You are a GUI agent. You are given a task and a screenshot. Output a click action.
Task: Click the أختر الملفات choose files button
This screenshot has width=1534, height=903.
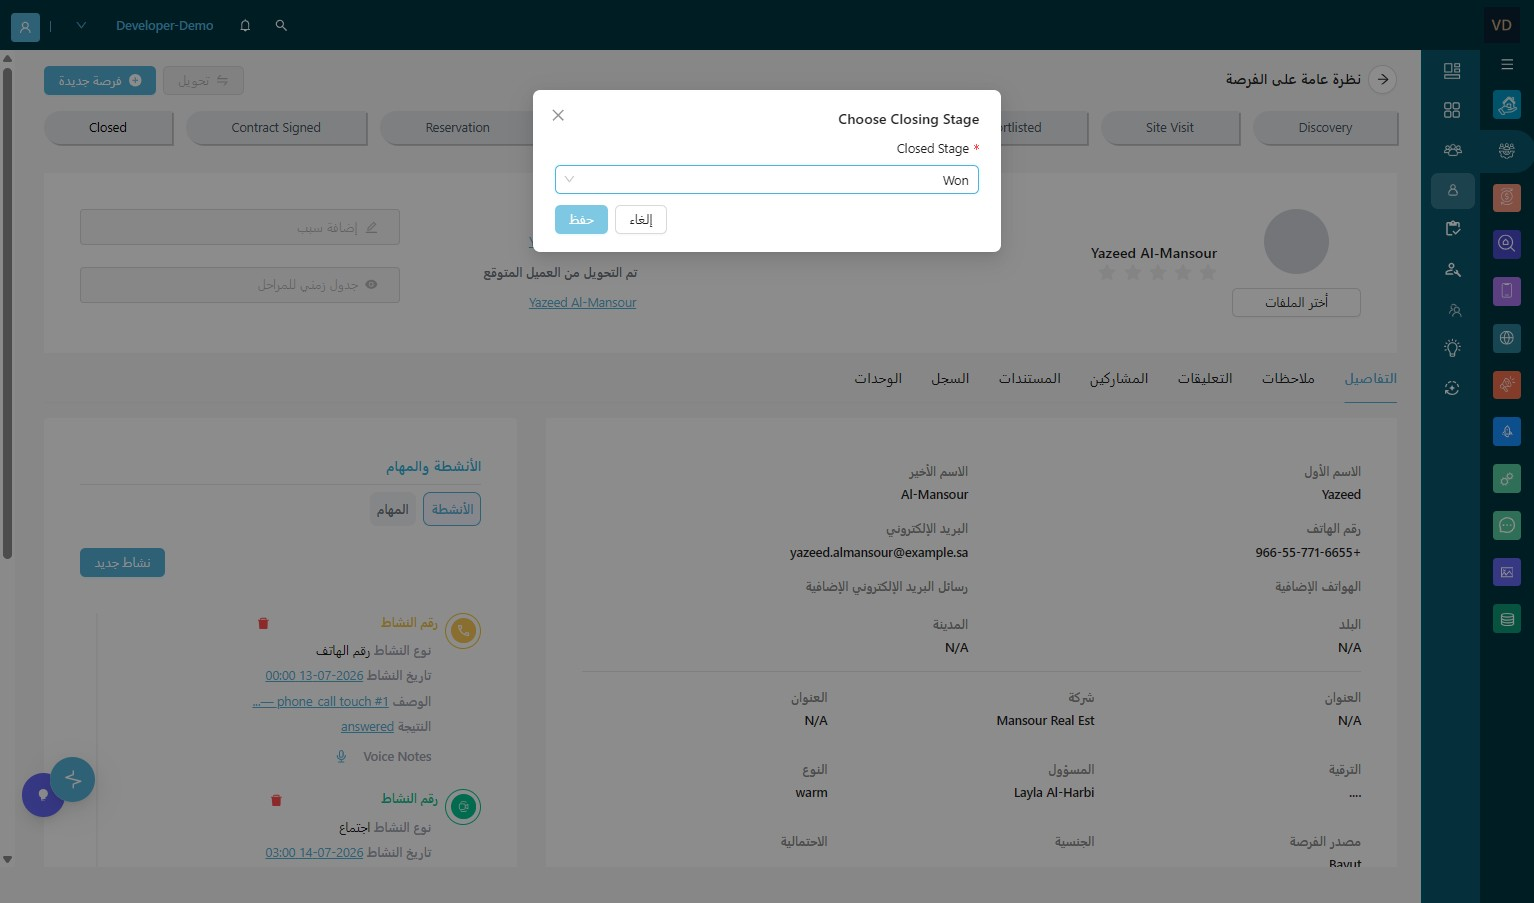[x=1296, y=303]
